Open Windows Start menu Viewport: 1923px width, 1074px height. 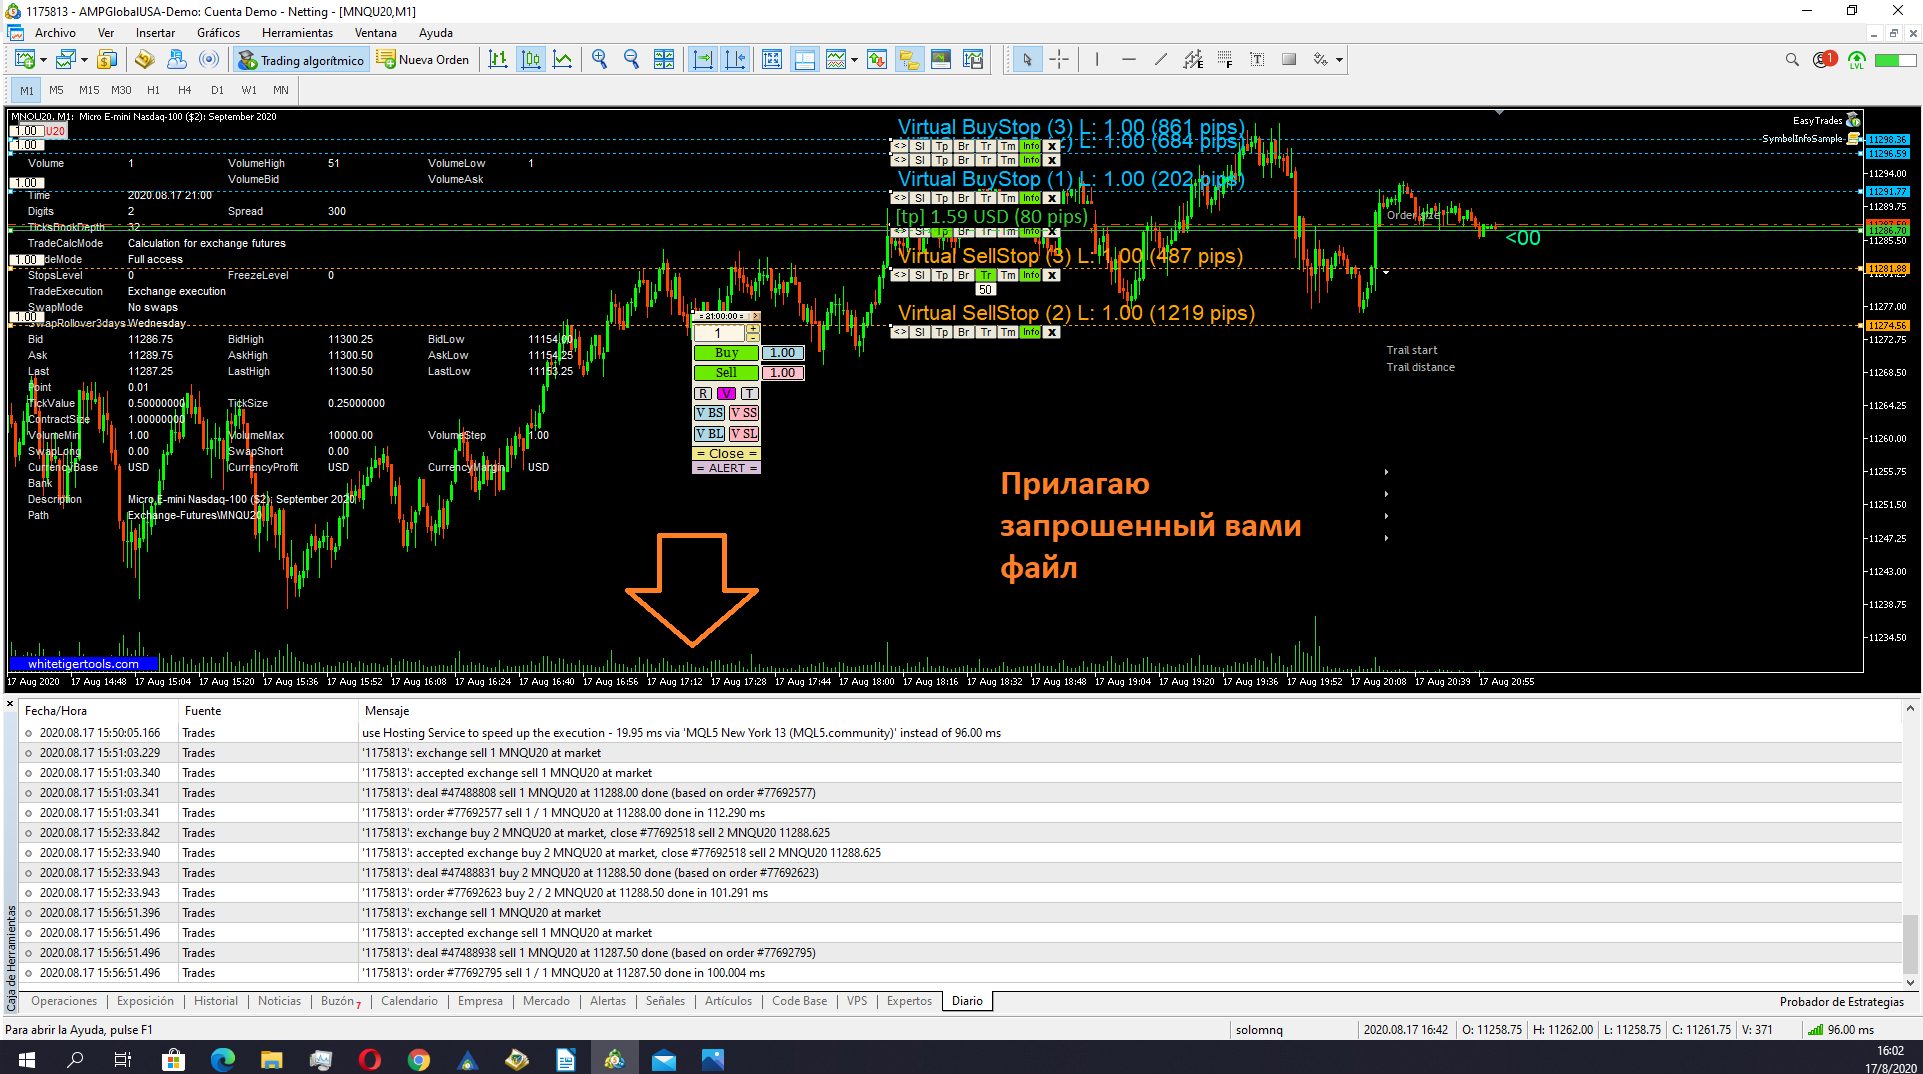click(26, 1059)
